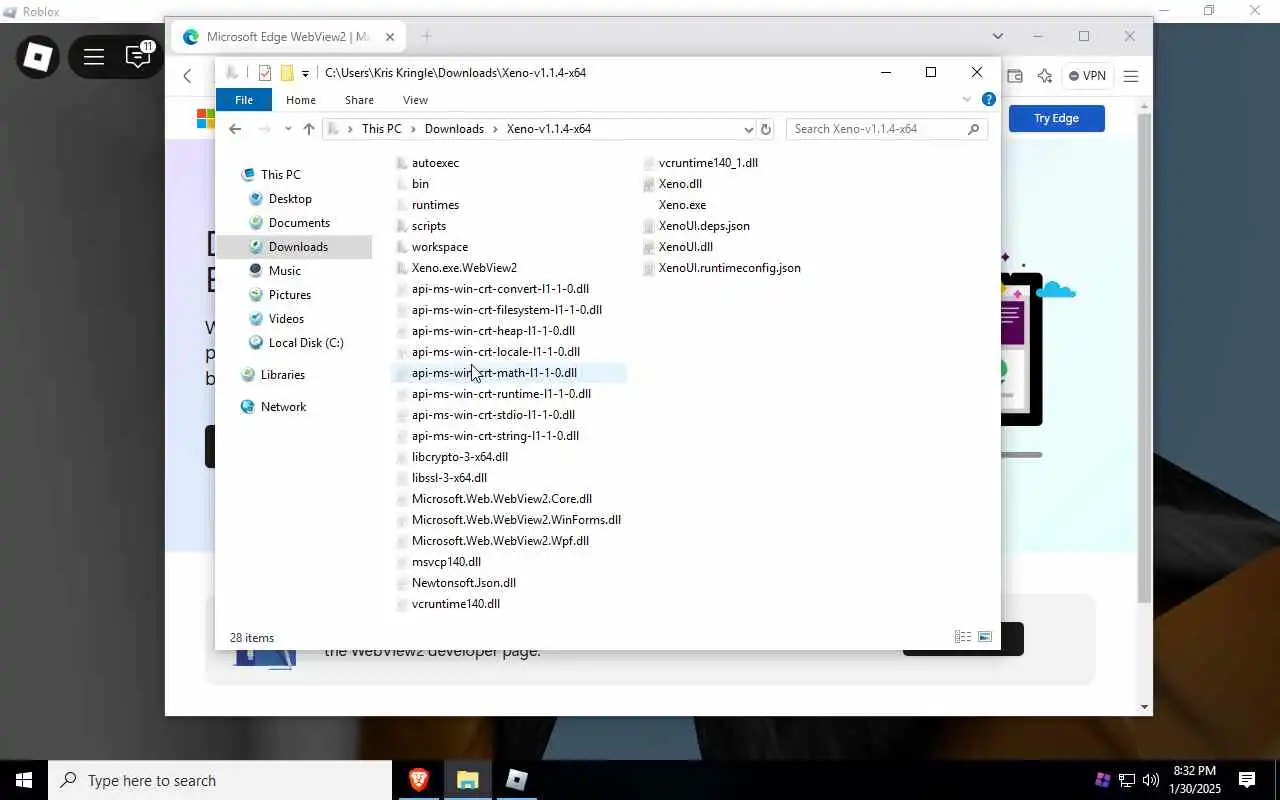Go back in Edge window

pos(187,76)
